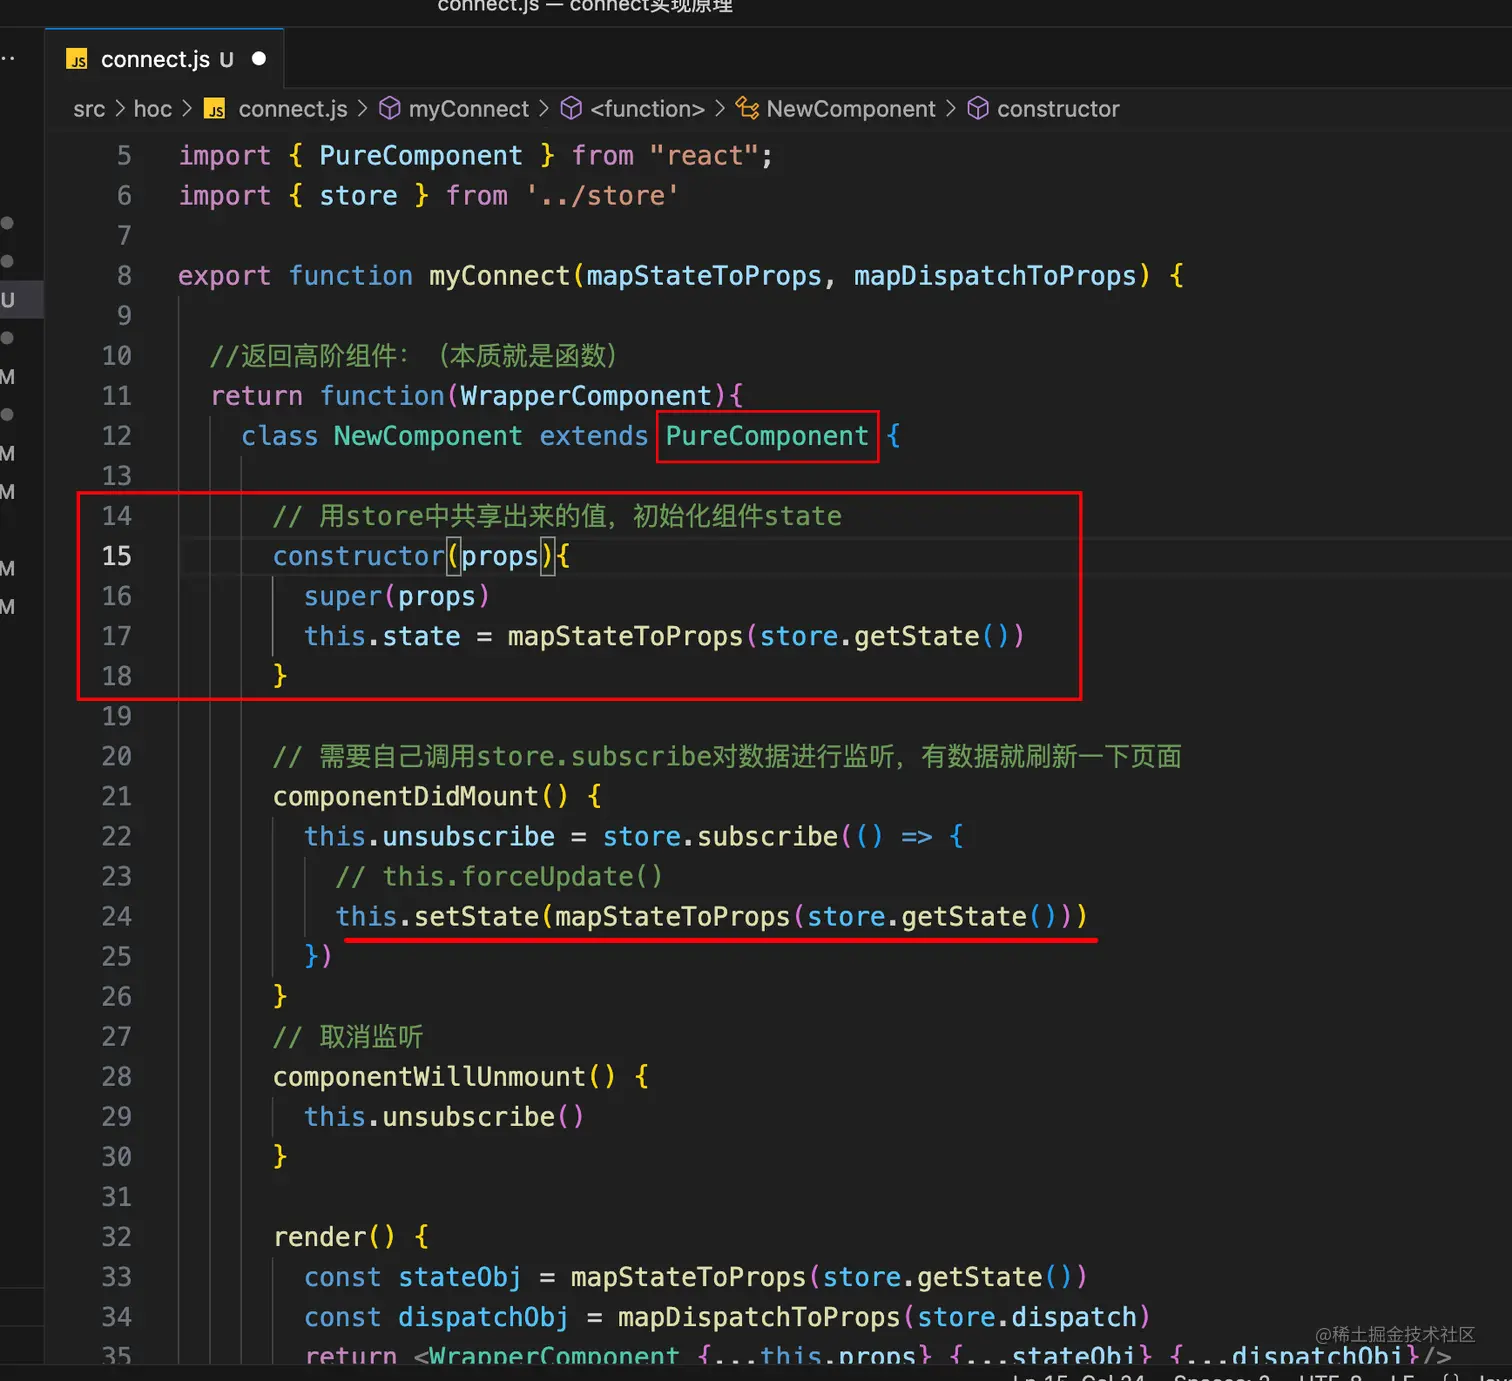Click the store.subscribe comment on line 20
This screenshot has height=1381, width=1512.
[727, 756]
